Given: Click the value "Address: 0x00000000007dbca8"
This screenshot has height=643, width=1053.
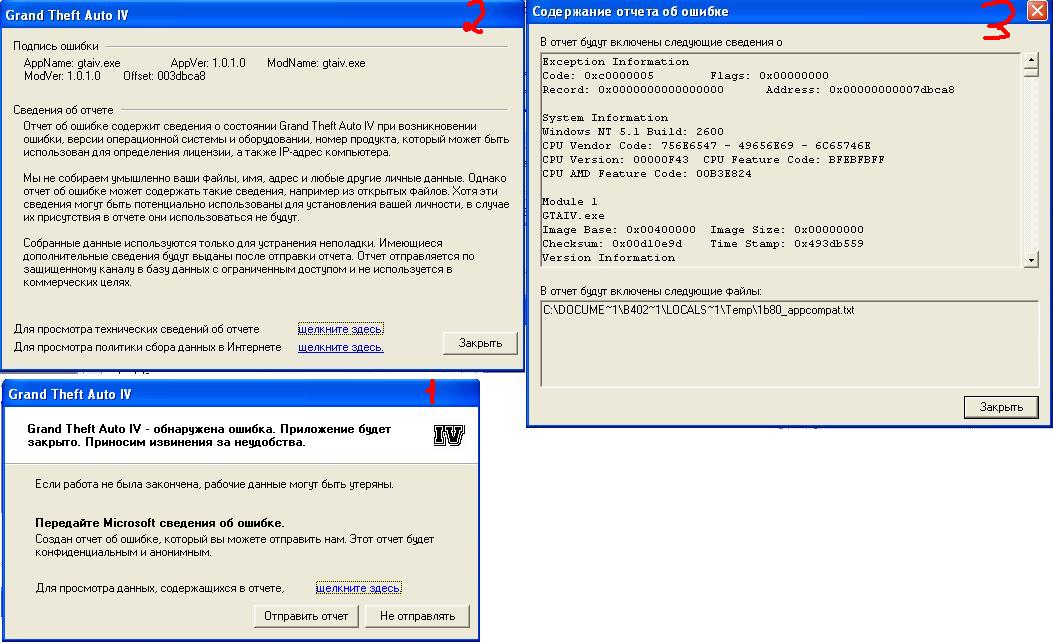Looking at the screenshot, I should pos(860,90).
